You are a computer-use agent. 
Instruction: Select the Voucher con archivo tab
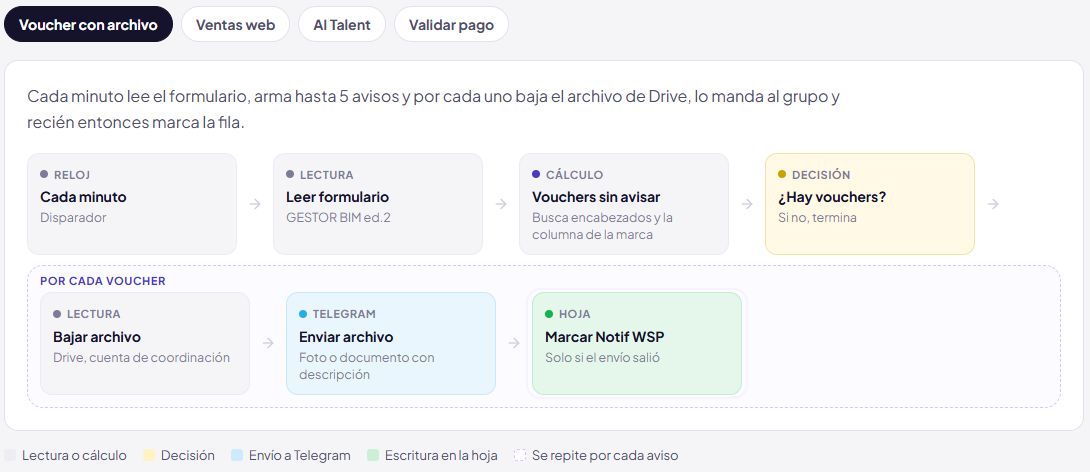pyautogui.click(x=88, y=24)
